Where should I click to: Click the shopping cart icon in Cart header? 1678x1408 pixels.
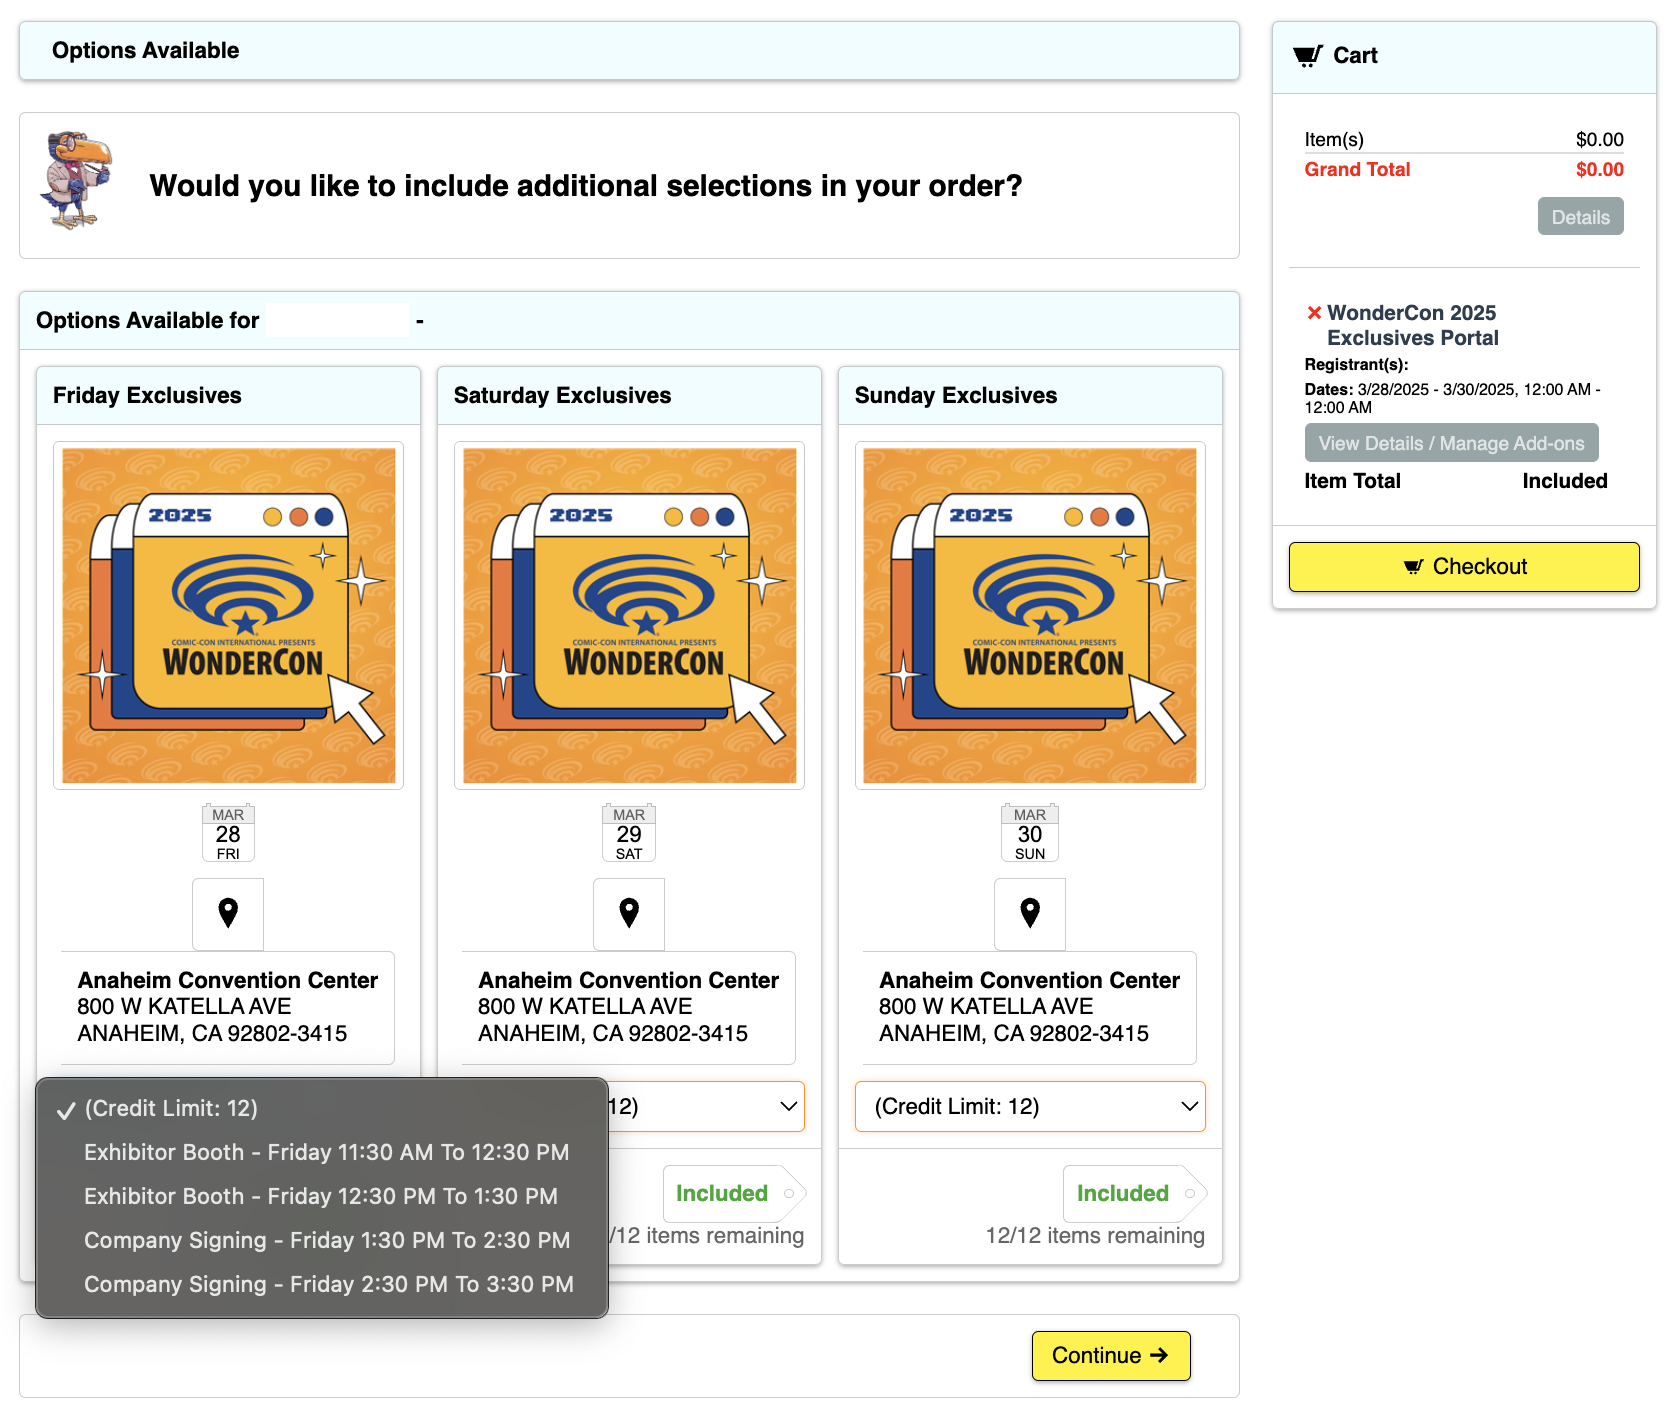1307,56
